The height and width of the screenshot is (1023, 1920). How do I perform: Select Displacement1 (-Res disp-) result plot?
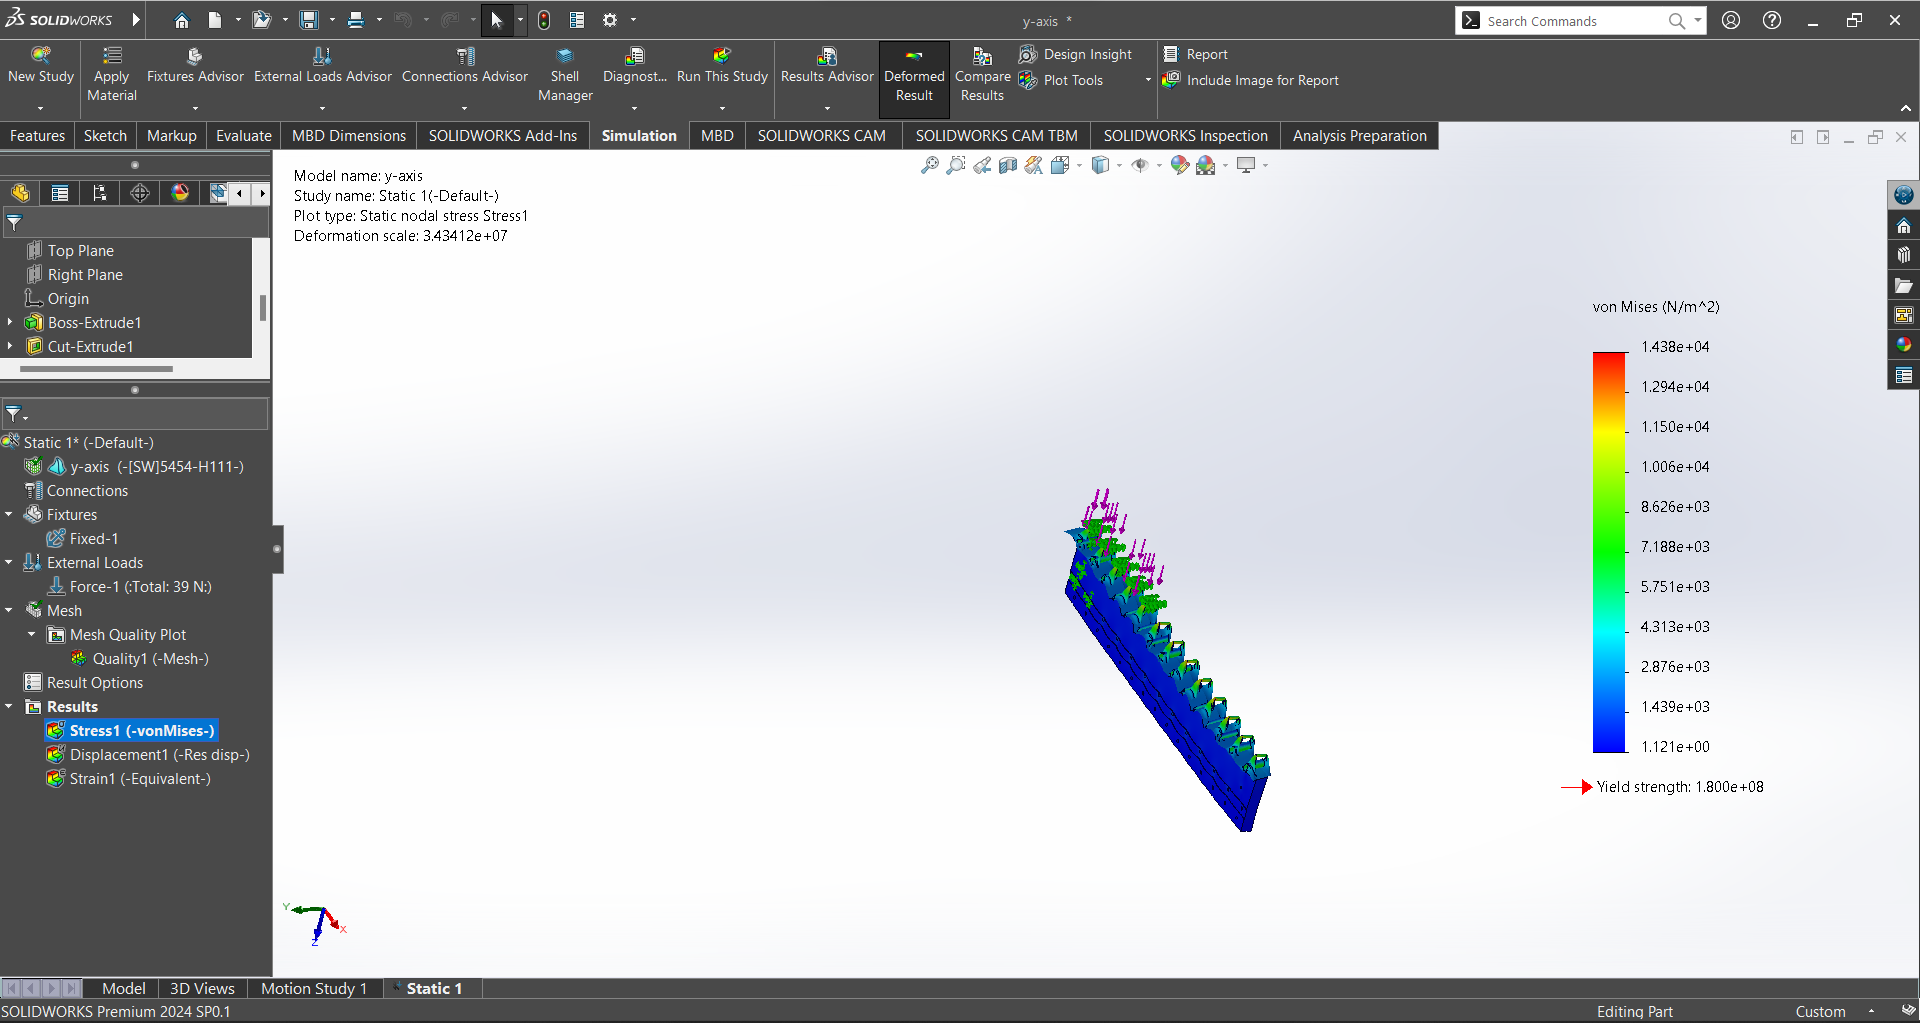click(x=148, y=755)
